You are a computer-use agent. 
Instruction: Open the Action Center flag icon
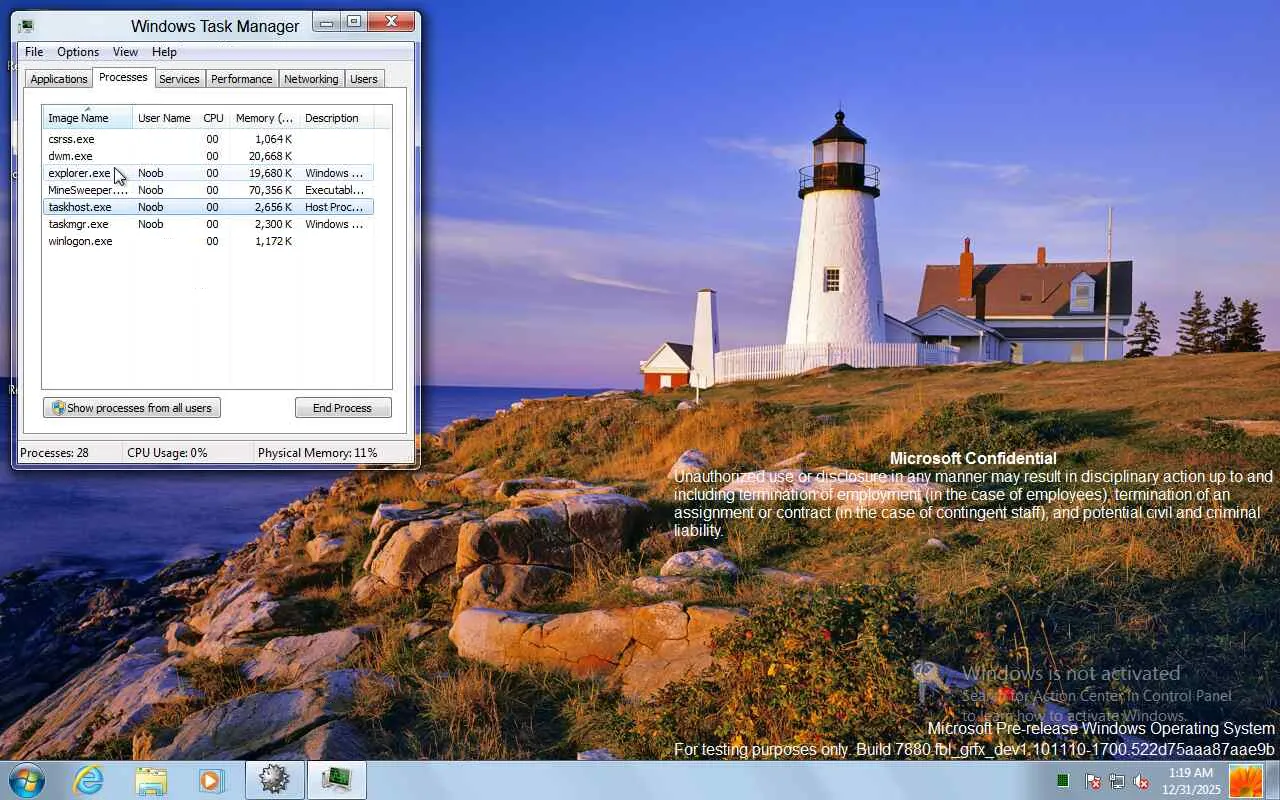click(1093, 781)
